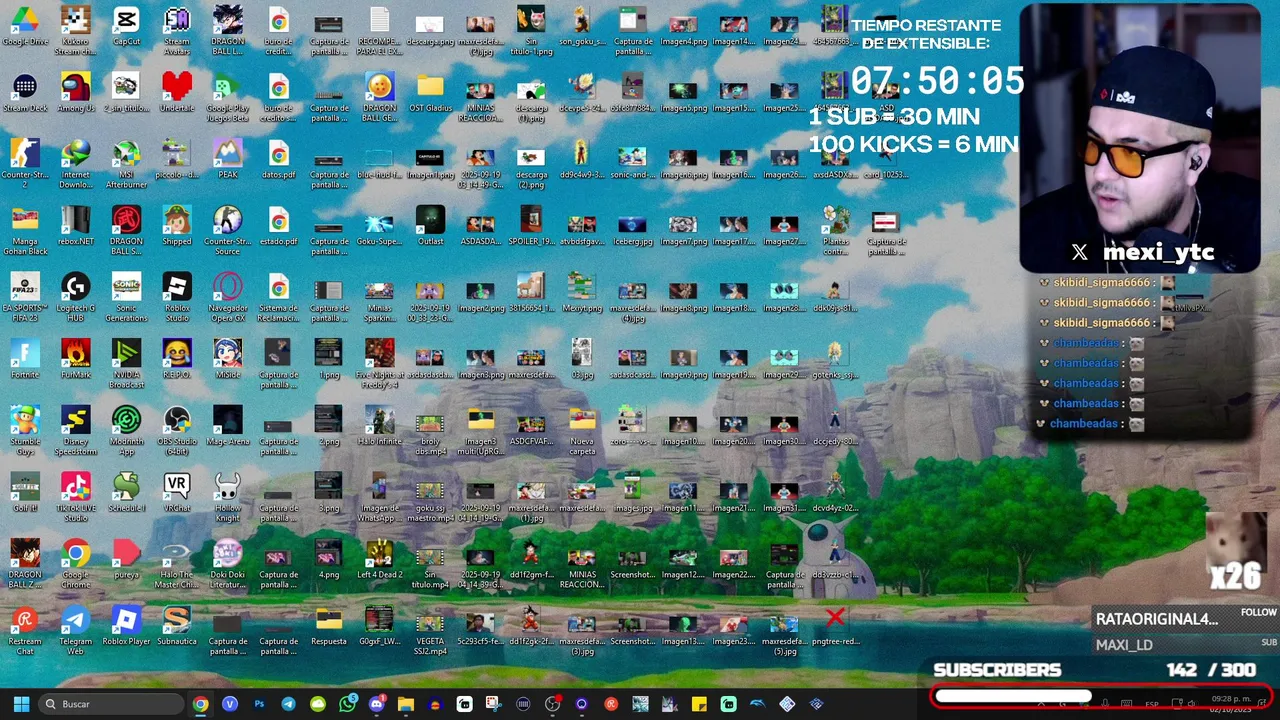Screen dimensions: 1280x720
Task: Open FurMark benchmark shortcut
Action: click(76, 360)
